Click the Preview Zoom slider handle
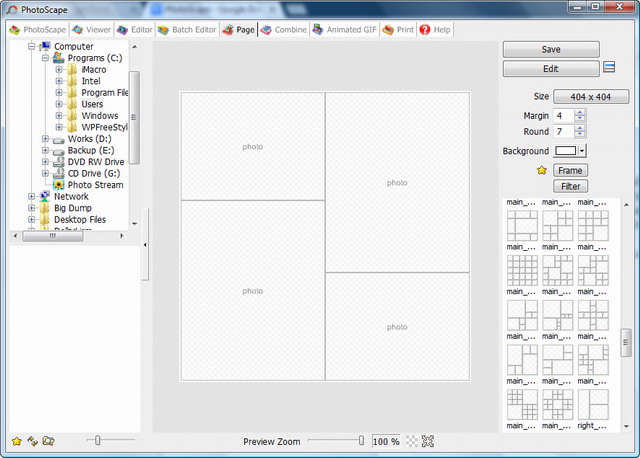 361,440
